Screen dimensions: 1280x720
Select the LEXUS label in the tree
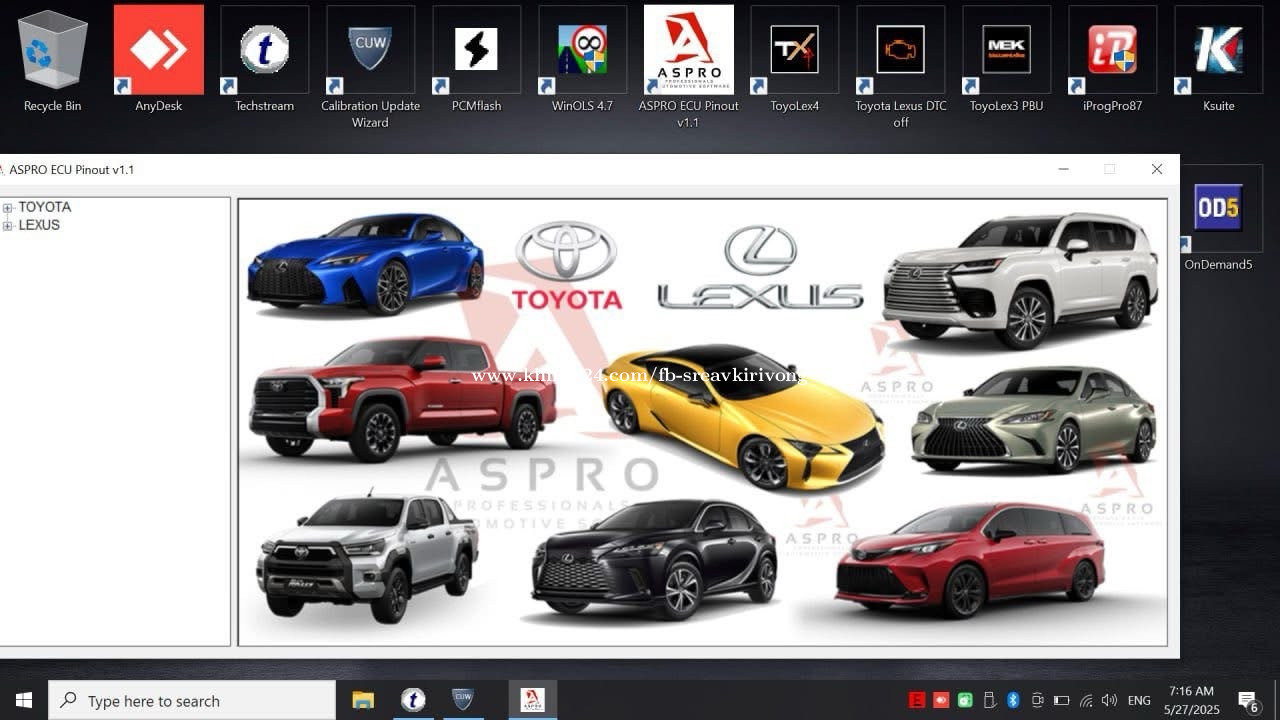(x=39, y=225)
